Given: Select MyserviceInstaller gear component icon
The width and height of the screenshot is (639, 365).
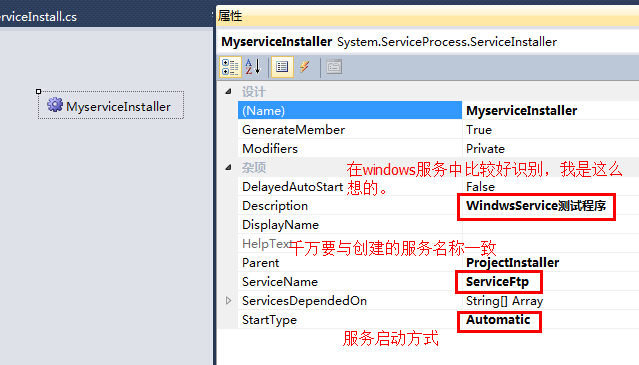Looking at the screenshot, I should [55, 105].
